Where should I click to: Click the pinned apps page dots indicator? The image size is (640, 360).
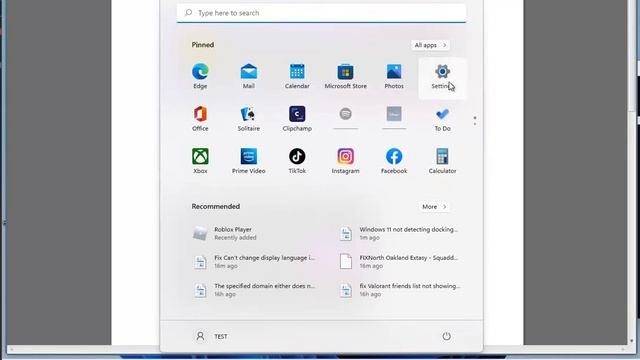475,121
